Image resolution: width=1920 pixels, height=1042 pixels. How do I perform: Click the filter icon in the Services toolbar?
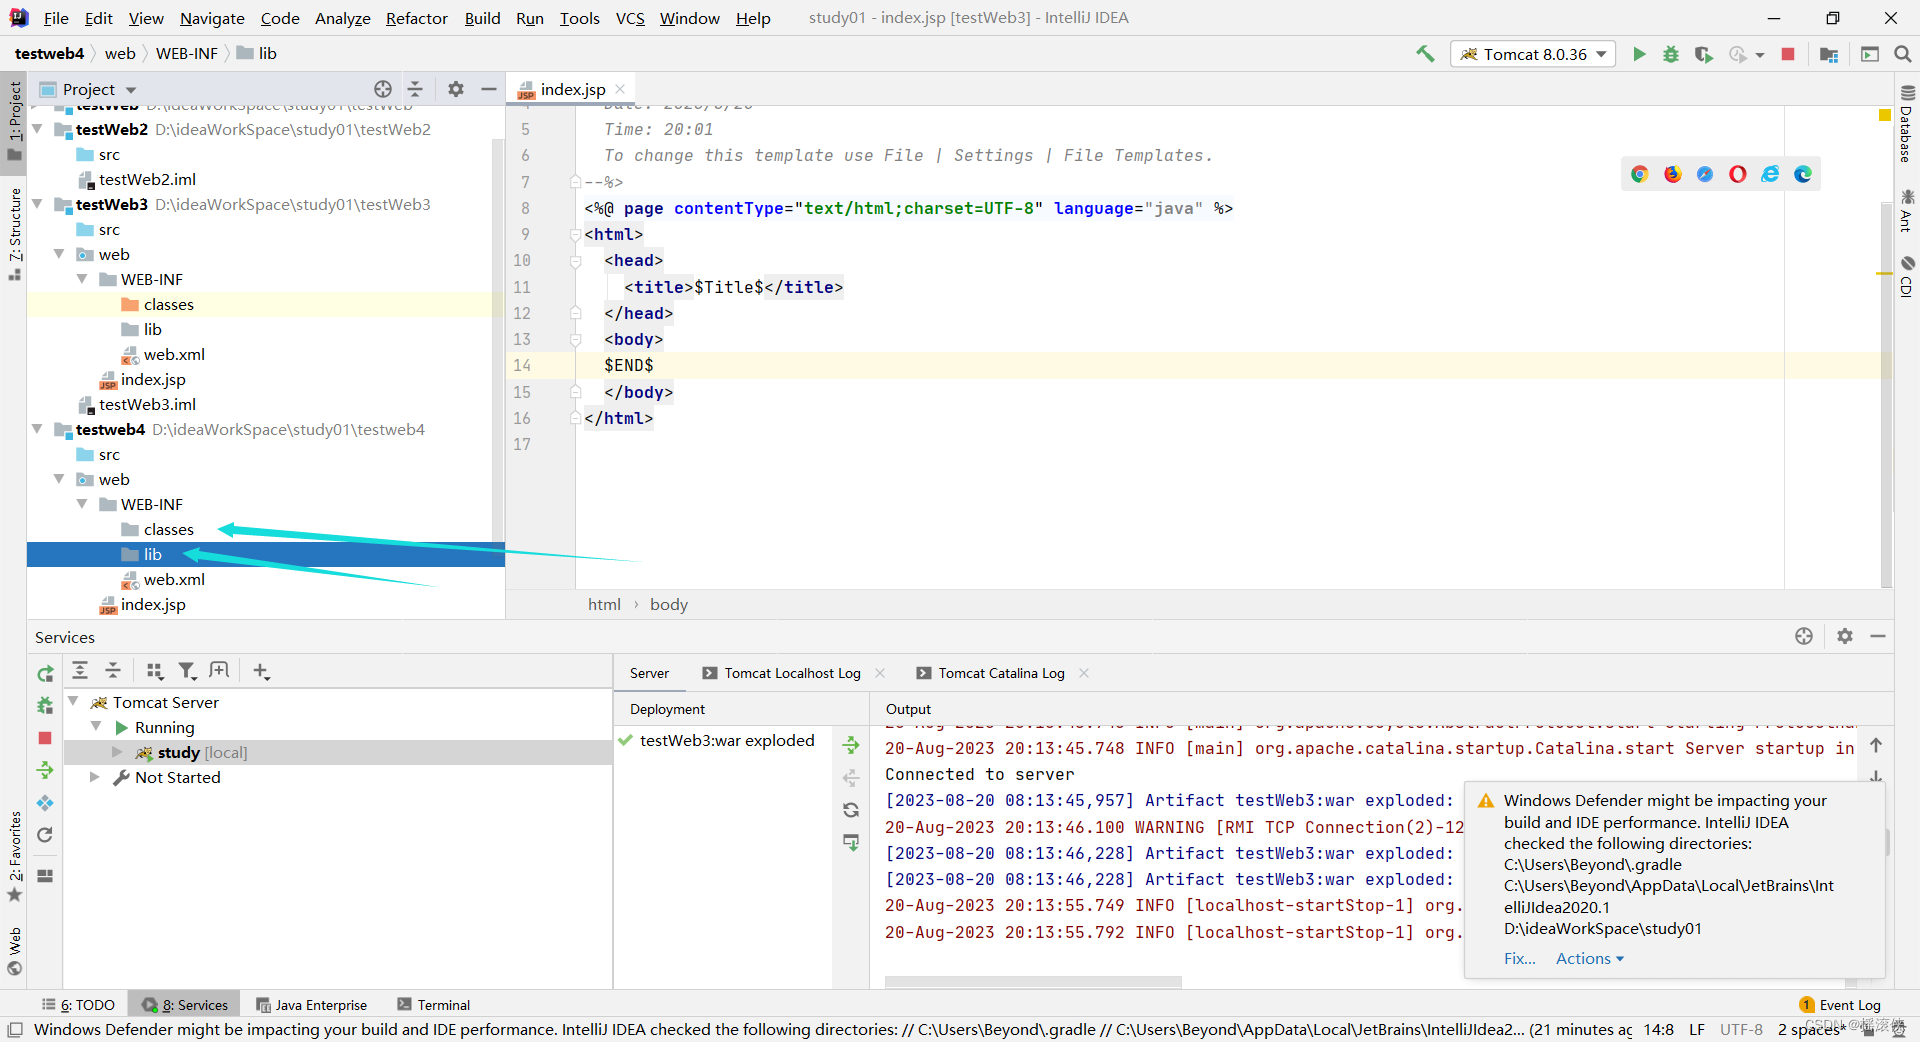187,671
